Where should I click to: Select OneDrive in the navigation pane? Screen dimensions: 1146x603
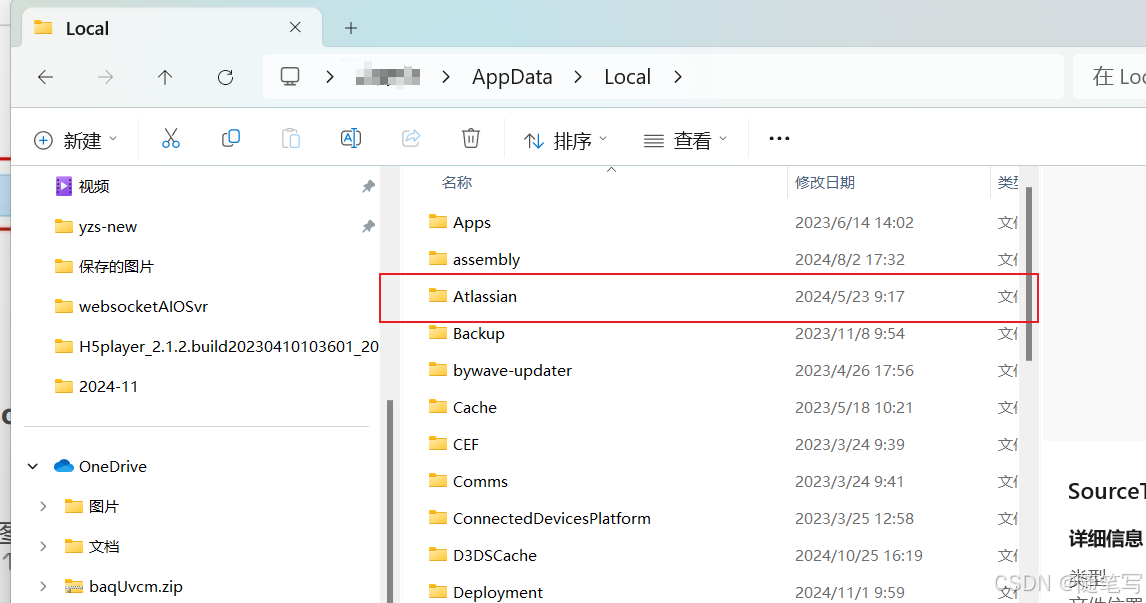113,466
